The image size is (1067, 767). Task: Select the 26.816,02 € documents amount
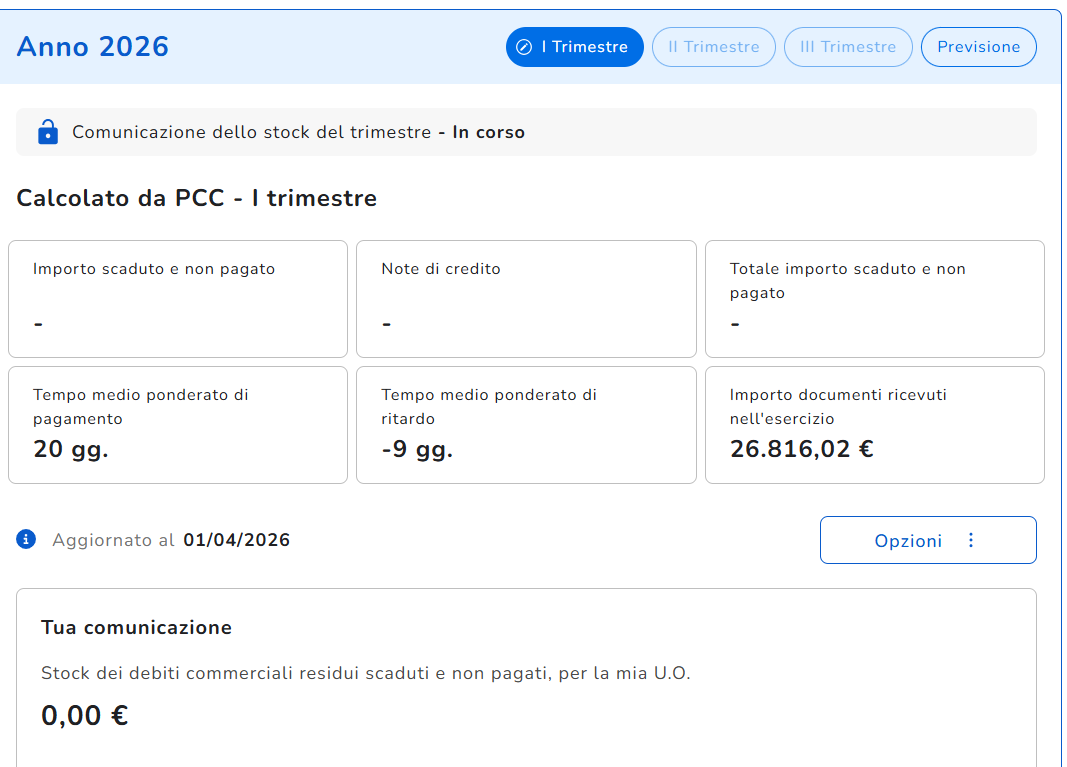801,449
